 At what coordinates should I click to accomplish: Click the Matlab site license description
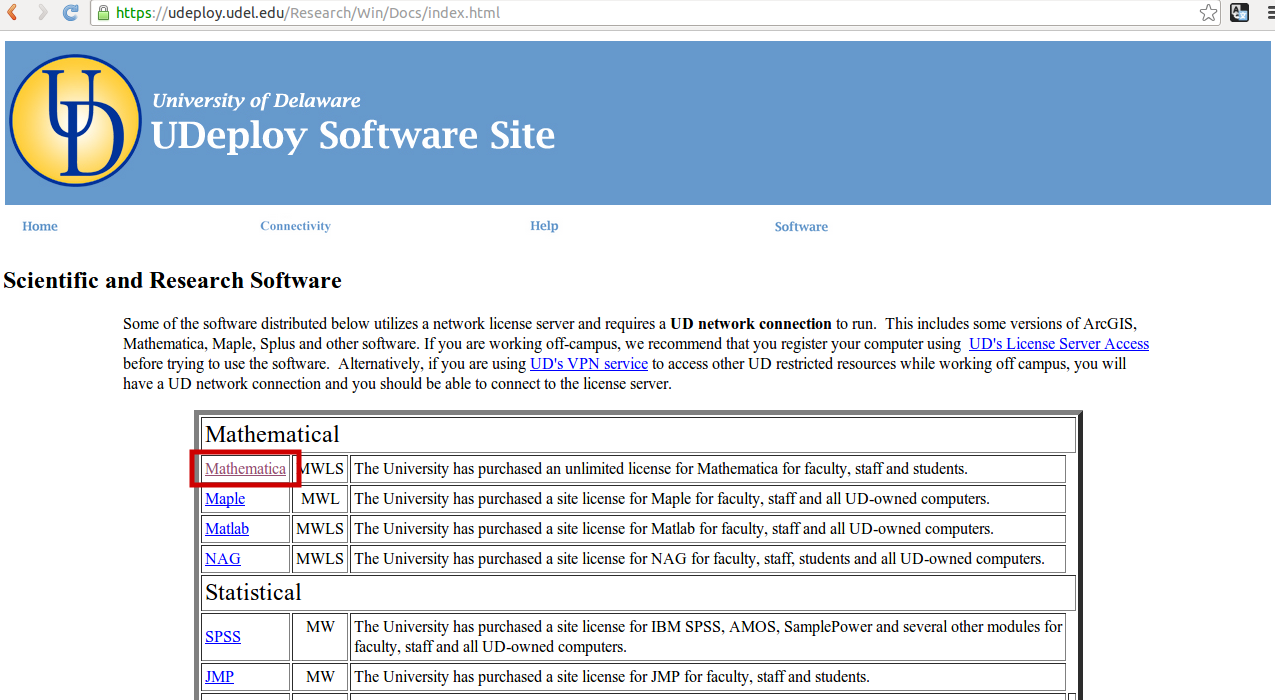point(674,529)
